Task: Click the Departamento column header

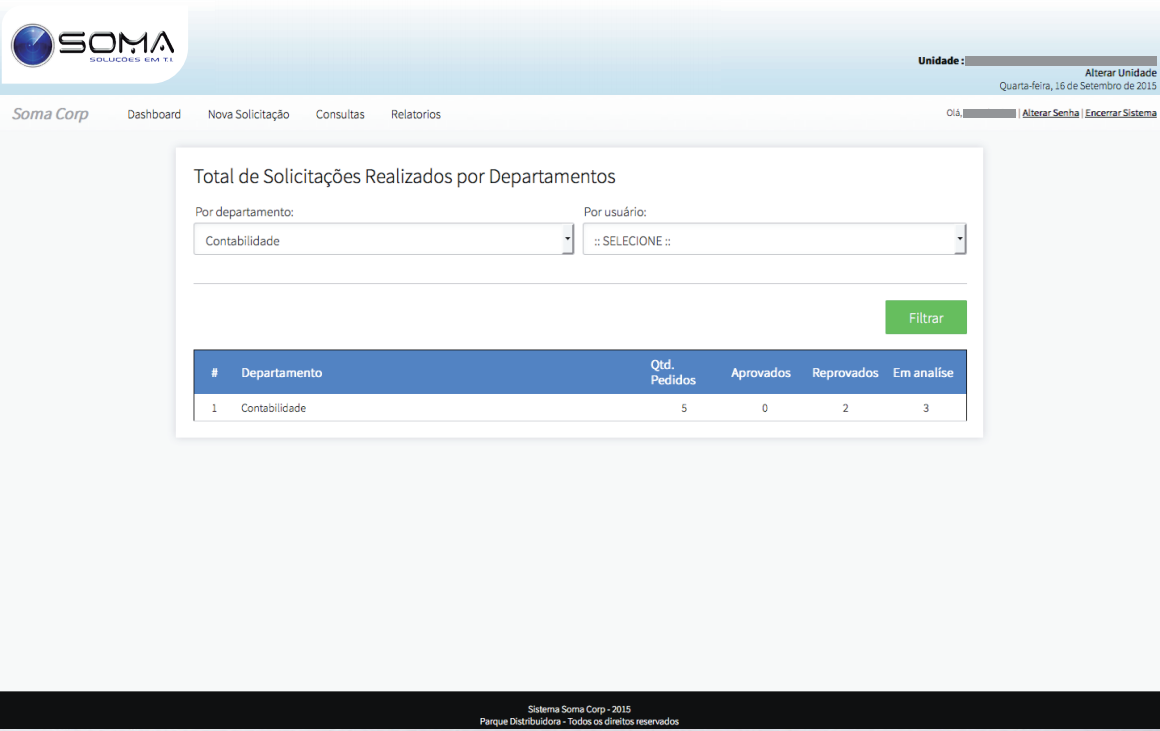Action: [x=281, y=373]
